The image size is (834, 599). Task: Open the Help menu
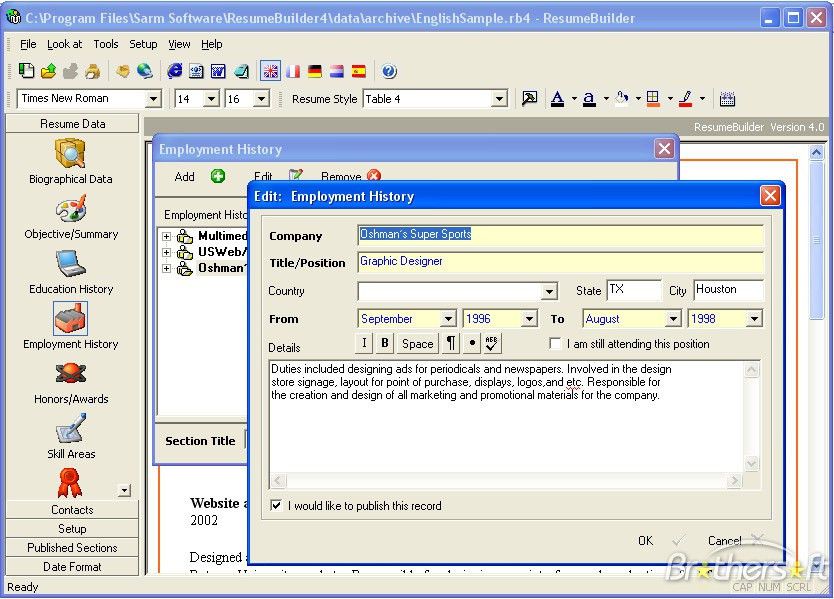point(212,44)
